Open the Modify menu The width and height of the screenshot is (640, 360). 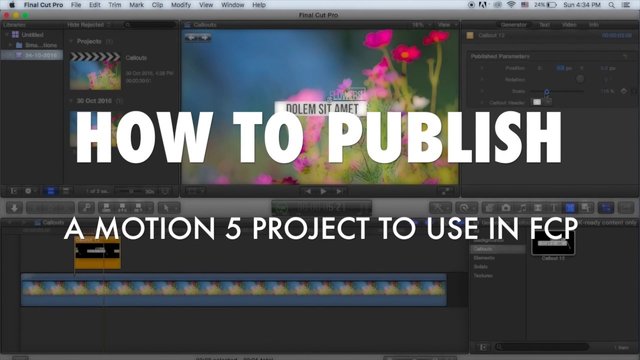click(x=181, y=5)
